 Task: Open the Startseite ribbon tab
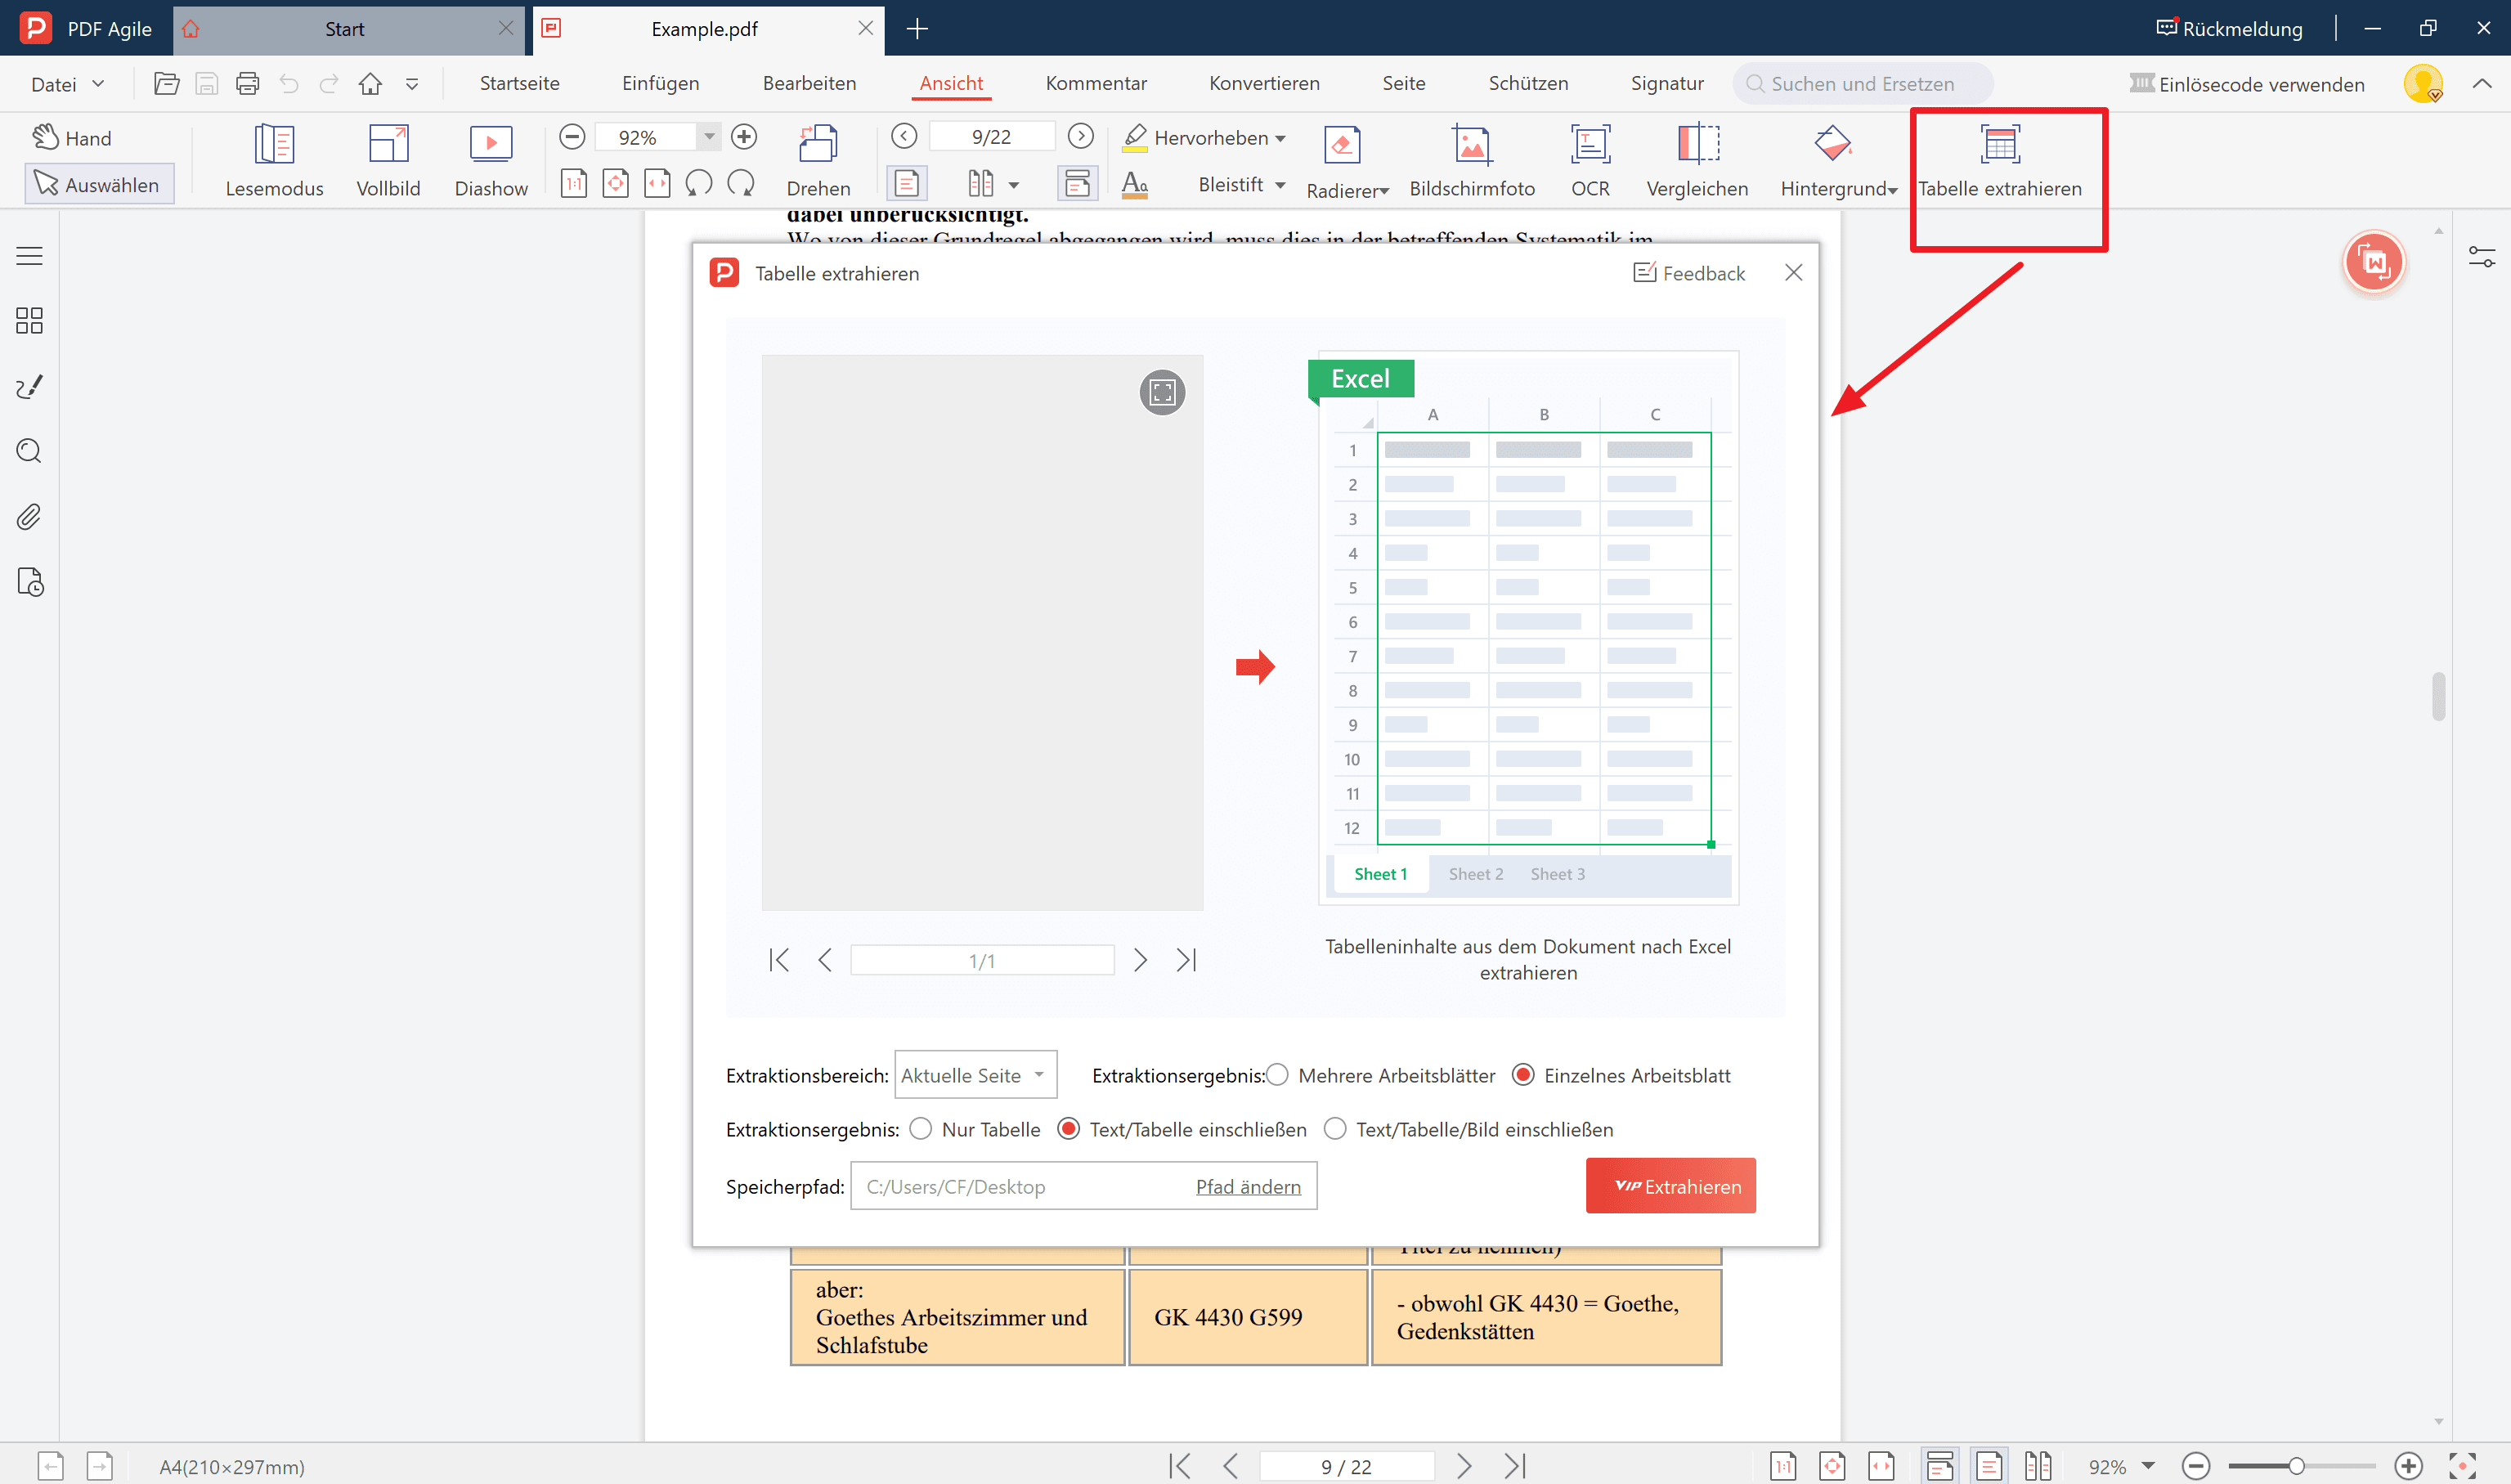coord(519,83)
